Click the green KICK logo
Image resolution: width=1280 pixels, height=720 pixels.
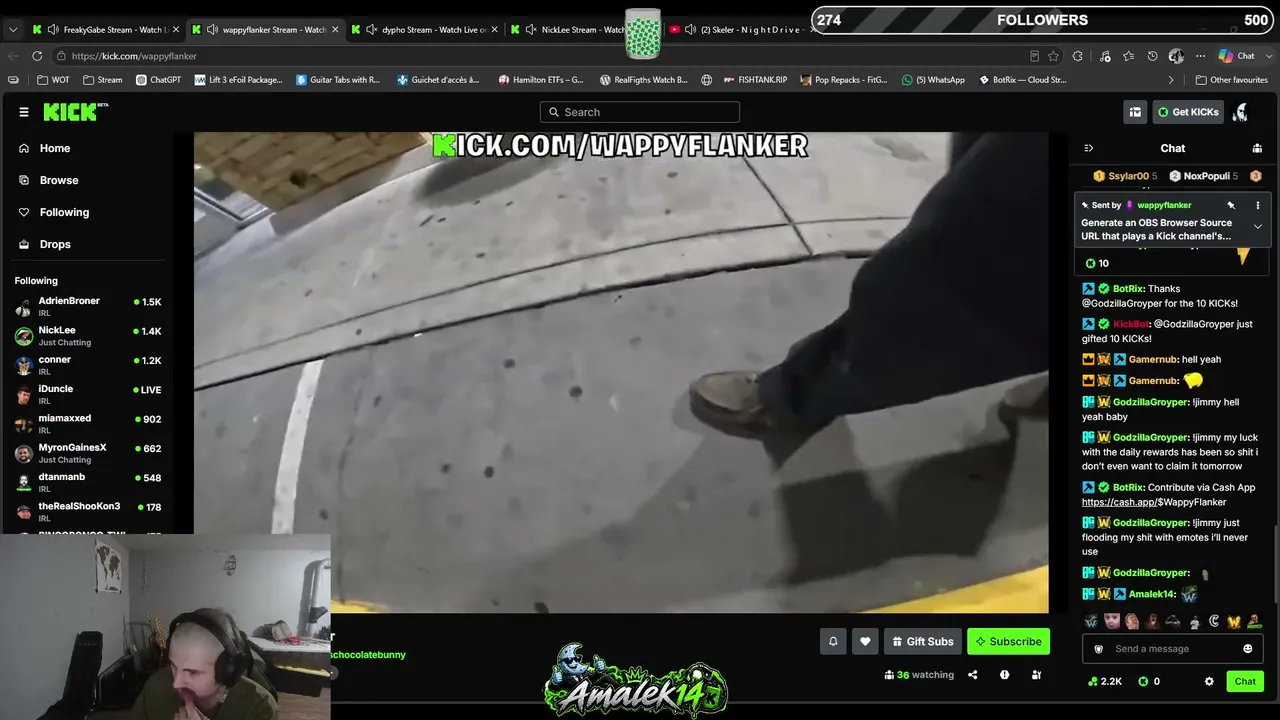click(x=75, y=112)
